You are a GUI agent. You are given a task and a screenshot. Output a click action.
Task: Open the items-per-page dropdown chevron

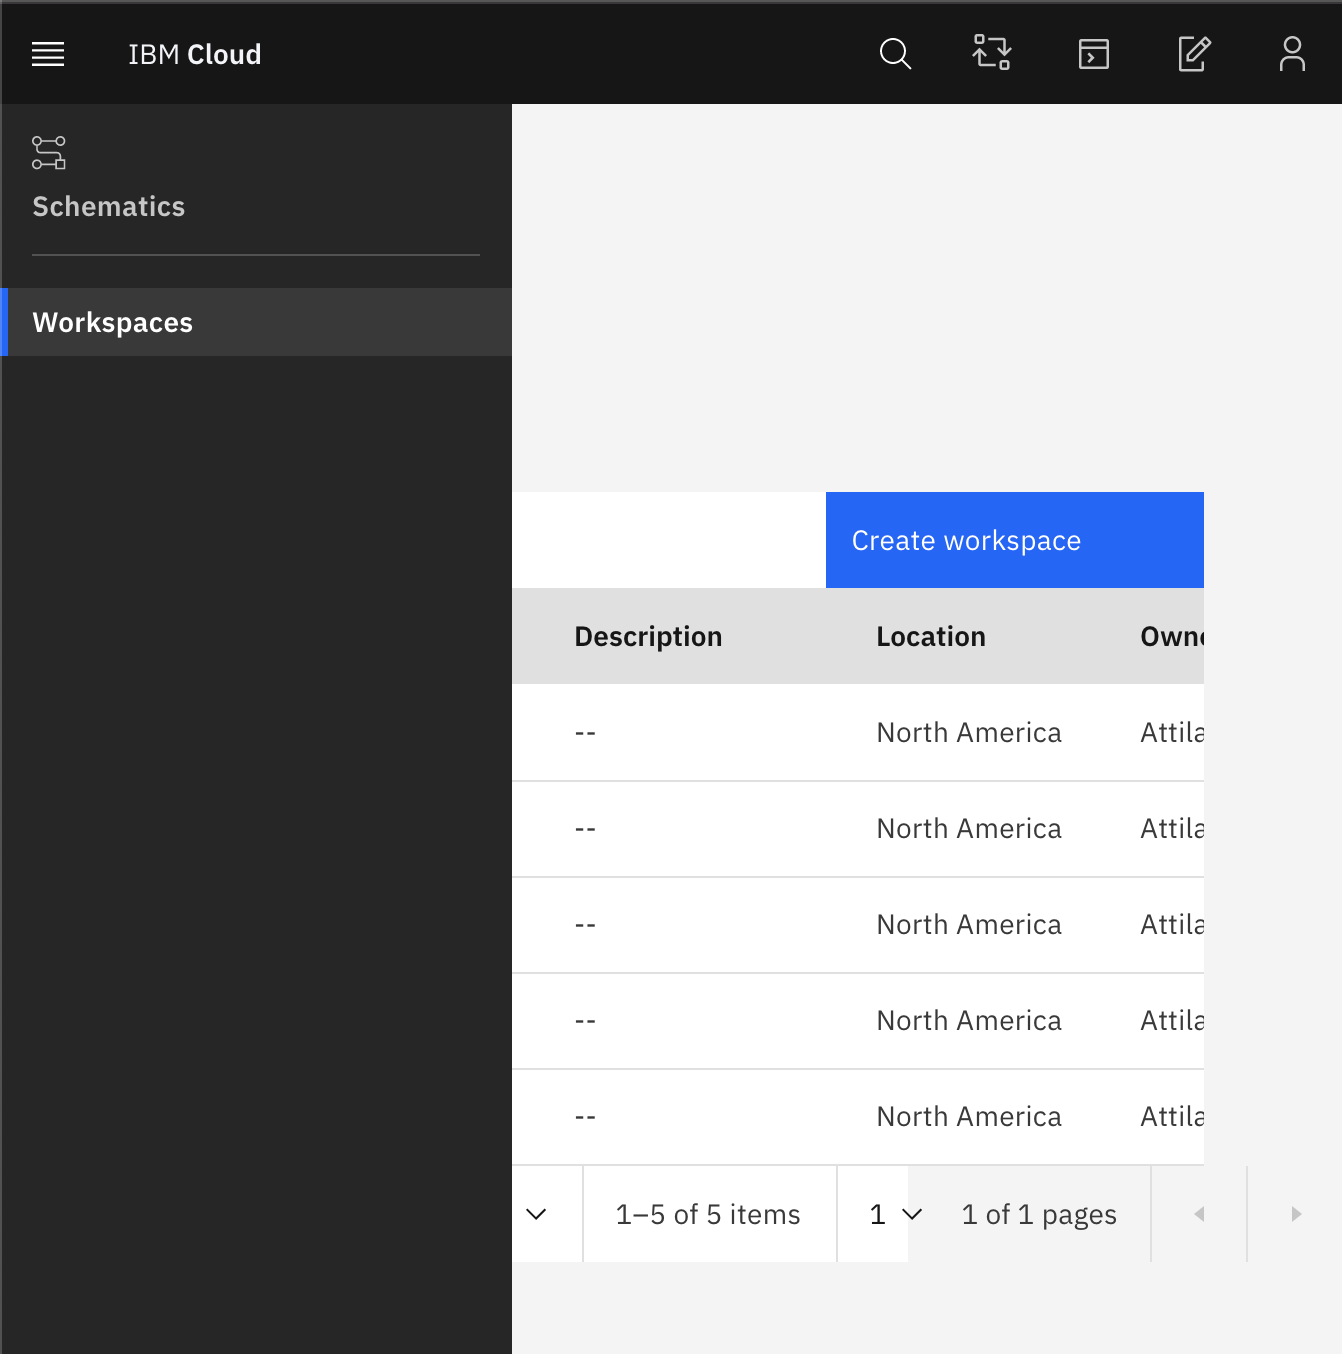click(x=537, y=1214)
